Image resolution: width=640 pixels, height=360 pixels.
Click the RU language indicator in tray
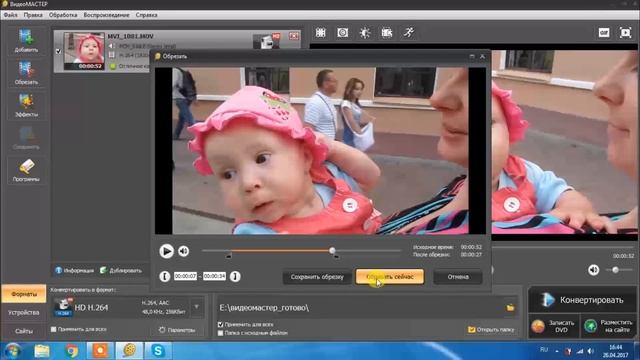[544, 350]
